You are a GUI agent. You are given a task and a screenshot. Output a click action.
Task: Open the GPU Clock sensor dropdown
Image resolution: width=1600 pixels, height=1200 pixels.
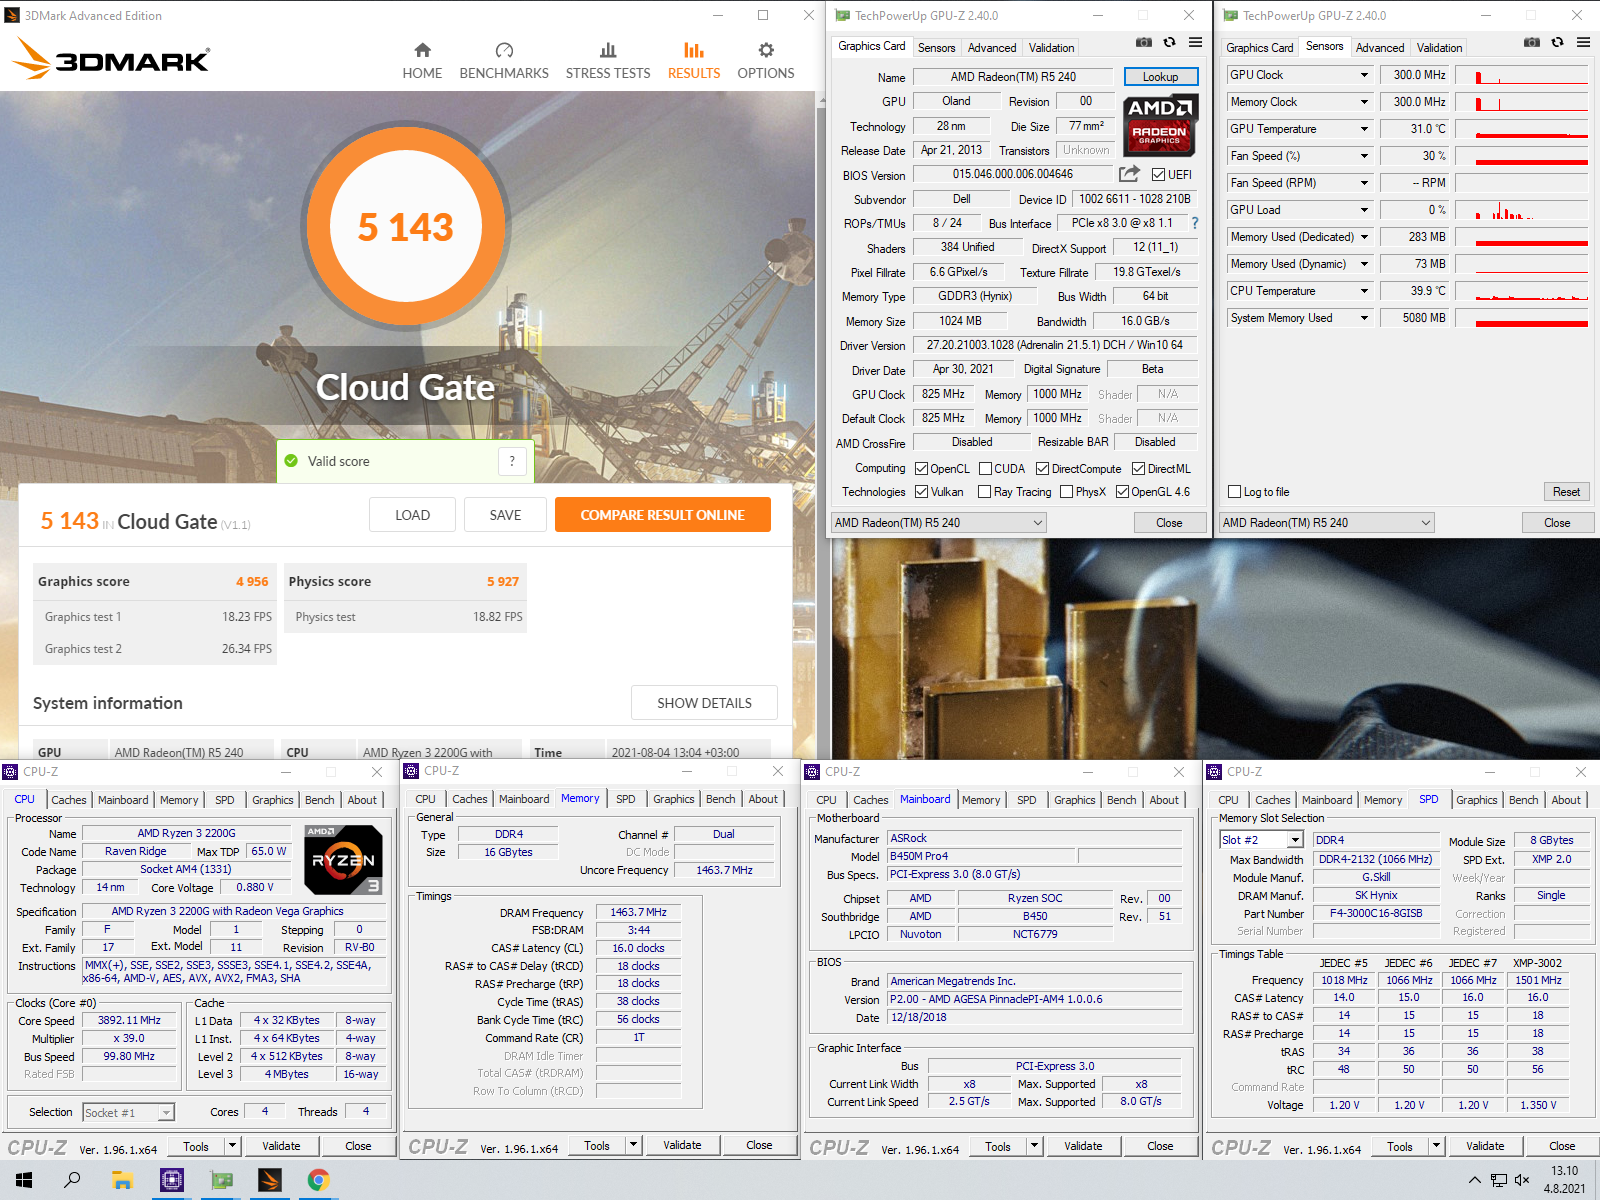(x=1364, y=75)
